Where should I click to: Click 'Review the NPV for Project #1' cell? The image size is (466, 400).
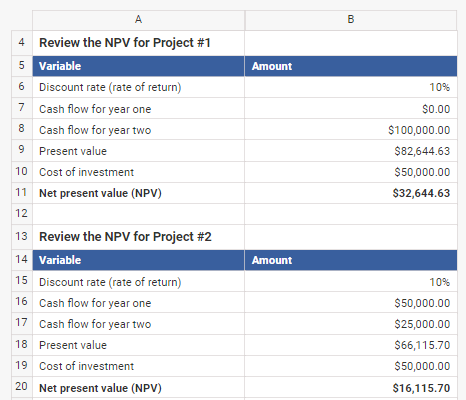[138, 43]
